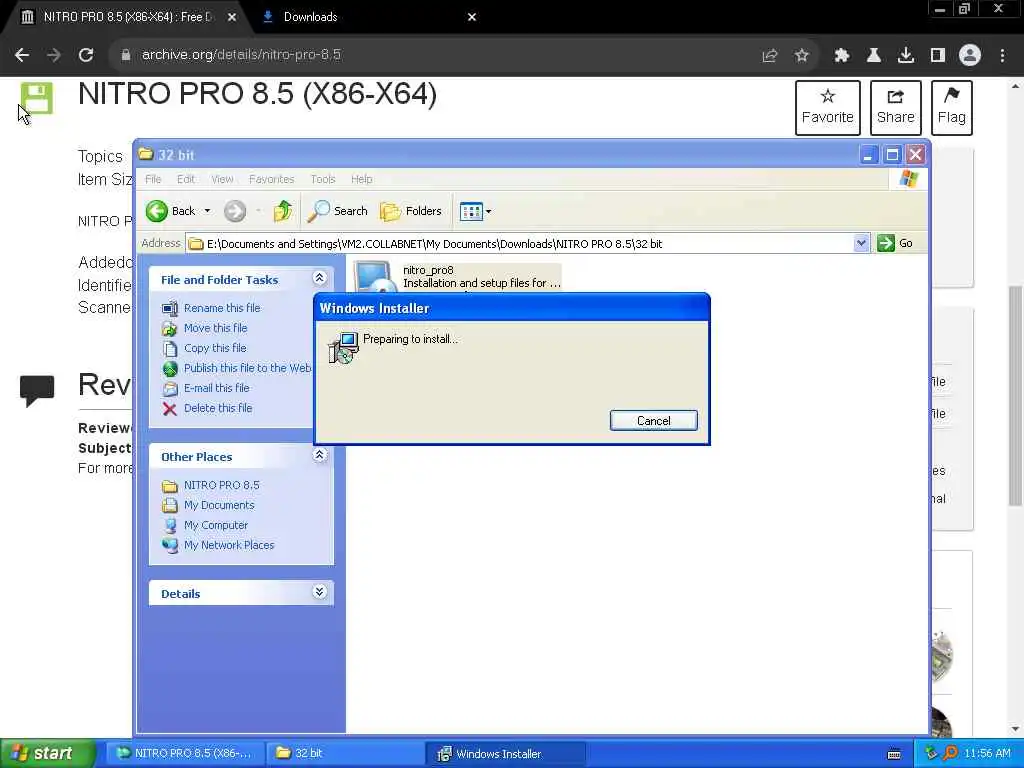1024x768 pixels.
Task: Click the keyboard icon in system tray
Action: coord(894,754)
